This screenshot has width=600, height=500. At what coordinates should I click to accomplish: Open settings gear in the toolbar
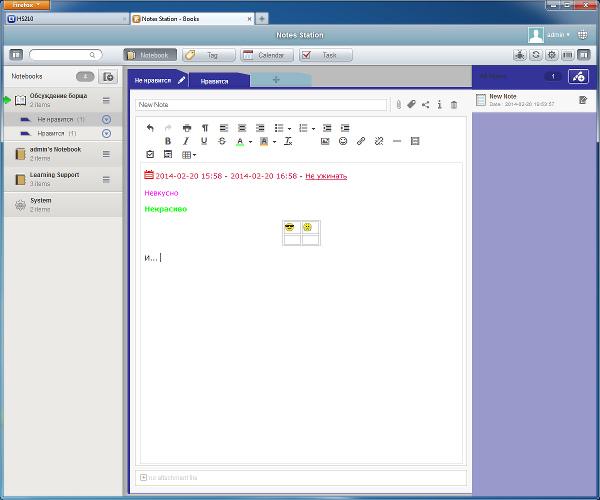(x=552, y=55)
